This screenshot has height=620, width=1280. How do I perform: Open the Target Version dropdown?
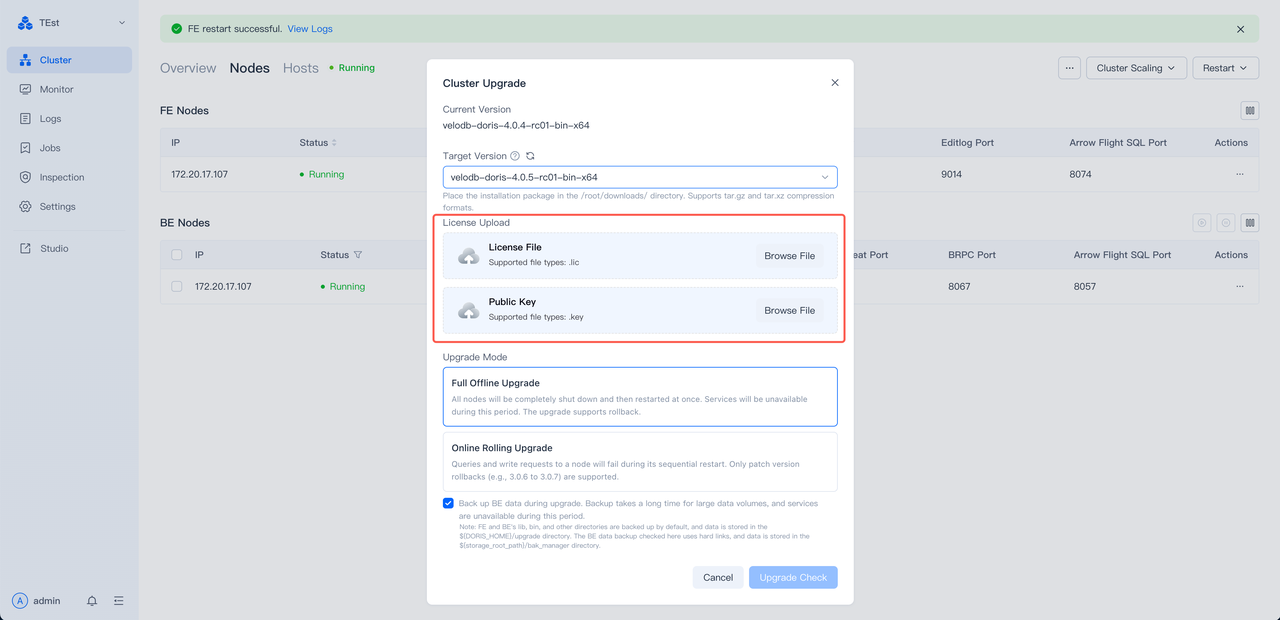640,177
